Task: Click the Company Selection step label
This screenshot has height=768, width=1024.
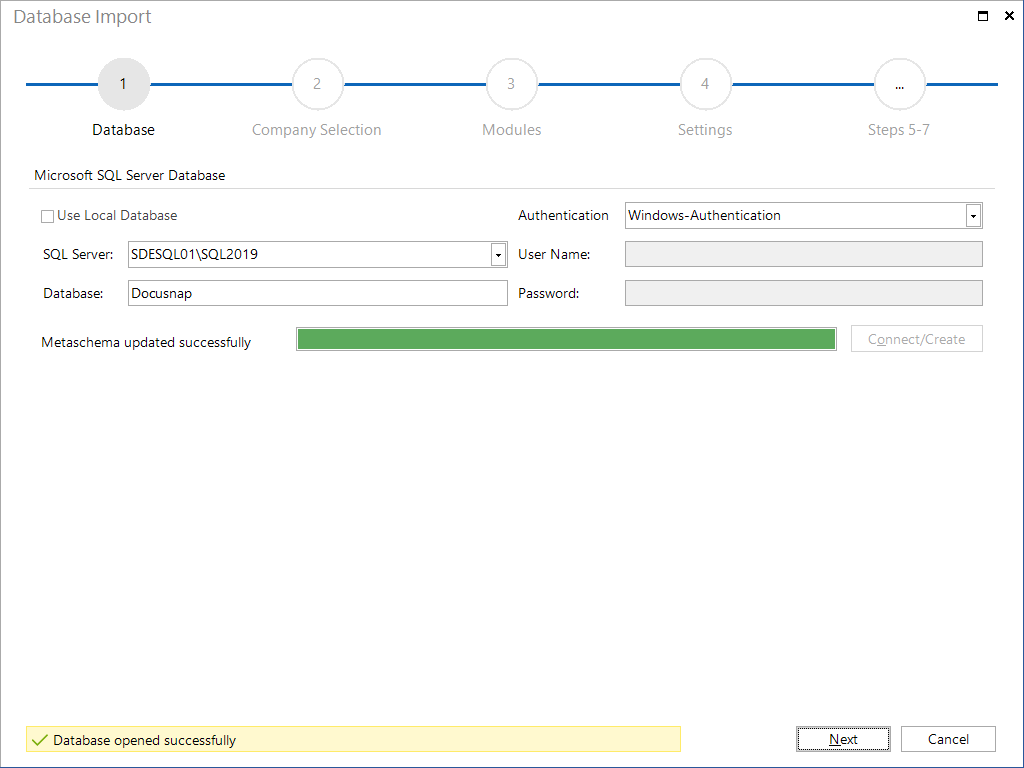Action: click(317, 130)
